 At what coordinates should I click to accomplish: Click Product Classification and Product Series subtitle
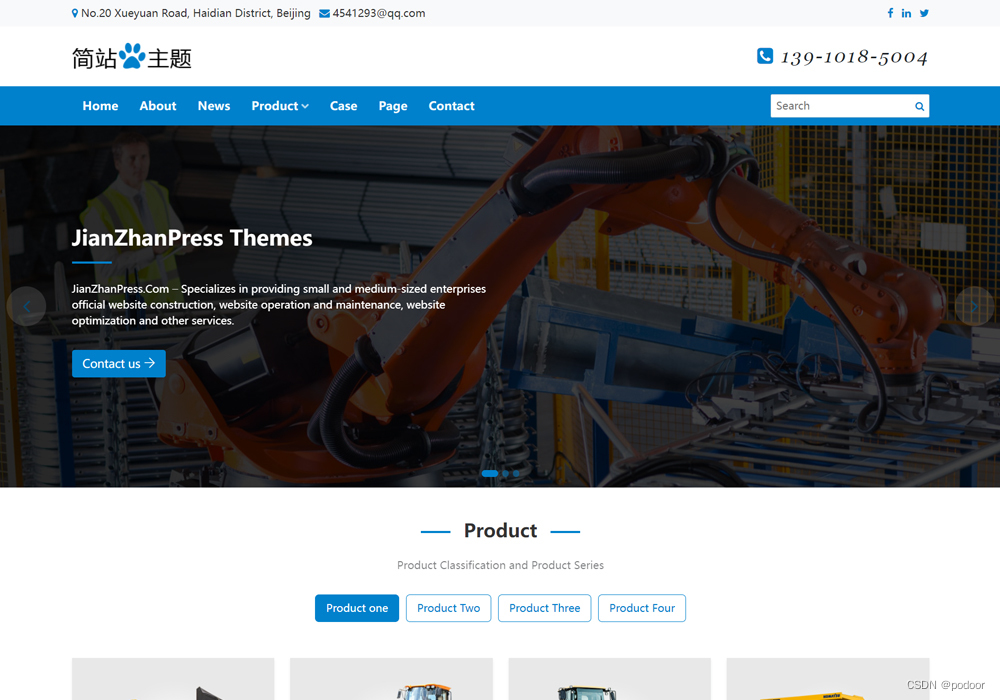pos(500,565)
